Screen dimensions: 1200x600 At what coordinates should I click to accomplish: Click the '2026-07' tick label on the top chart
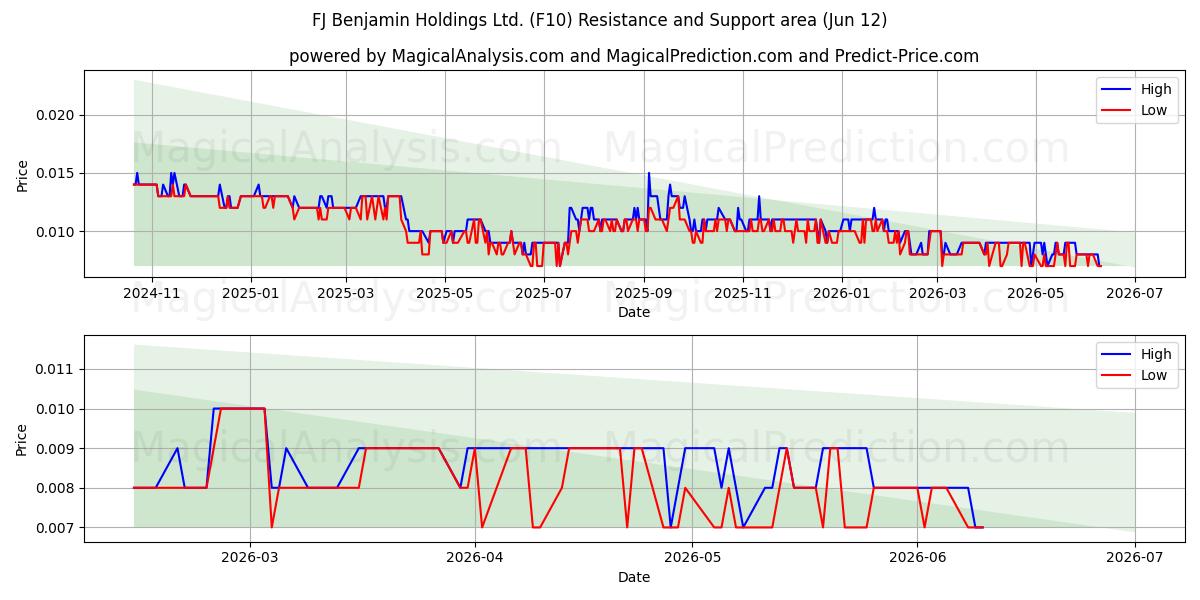1135,293
